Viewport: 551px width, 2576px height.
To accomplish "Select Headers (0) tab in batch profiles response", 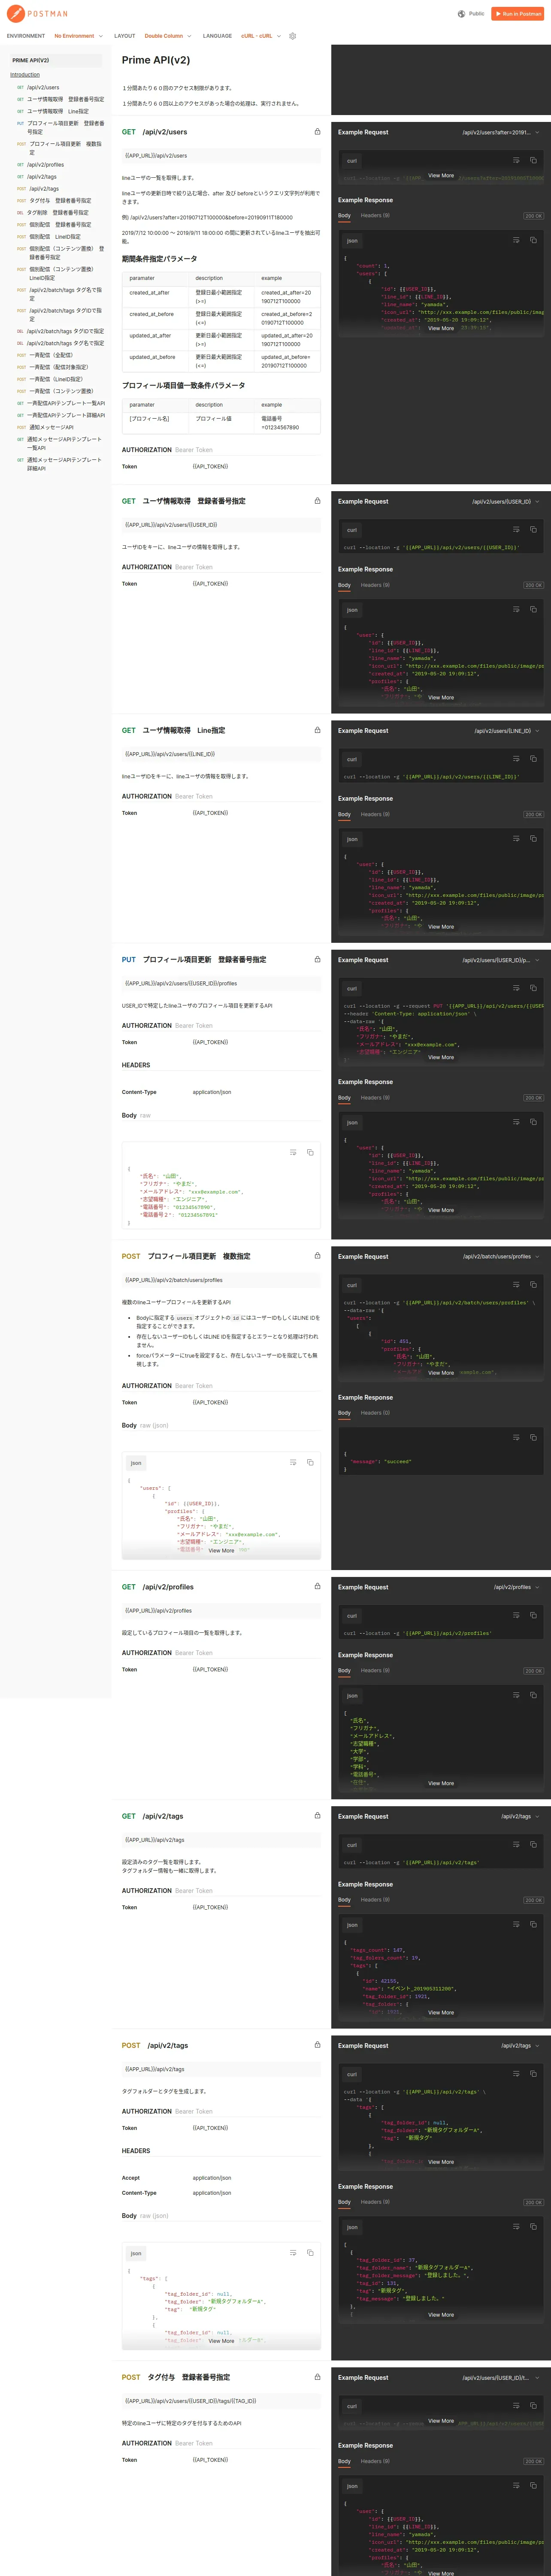I will click(375, 1412).
